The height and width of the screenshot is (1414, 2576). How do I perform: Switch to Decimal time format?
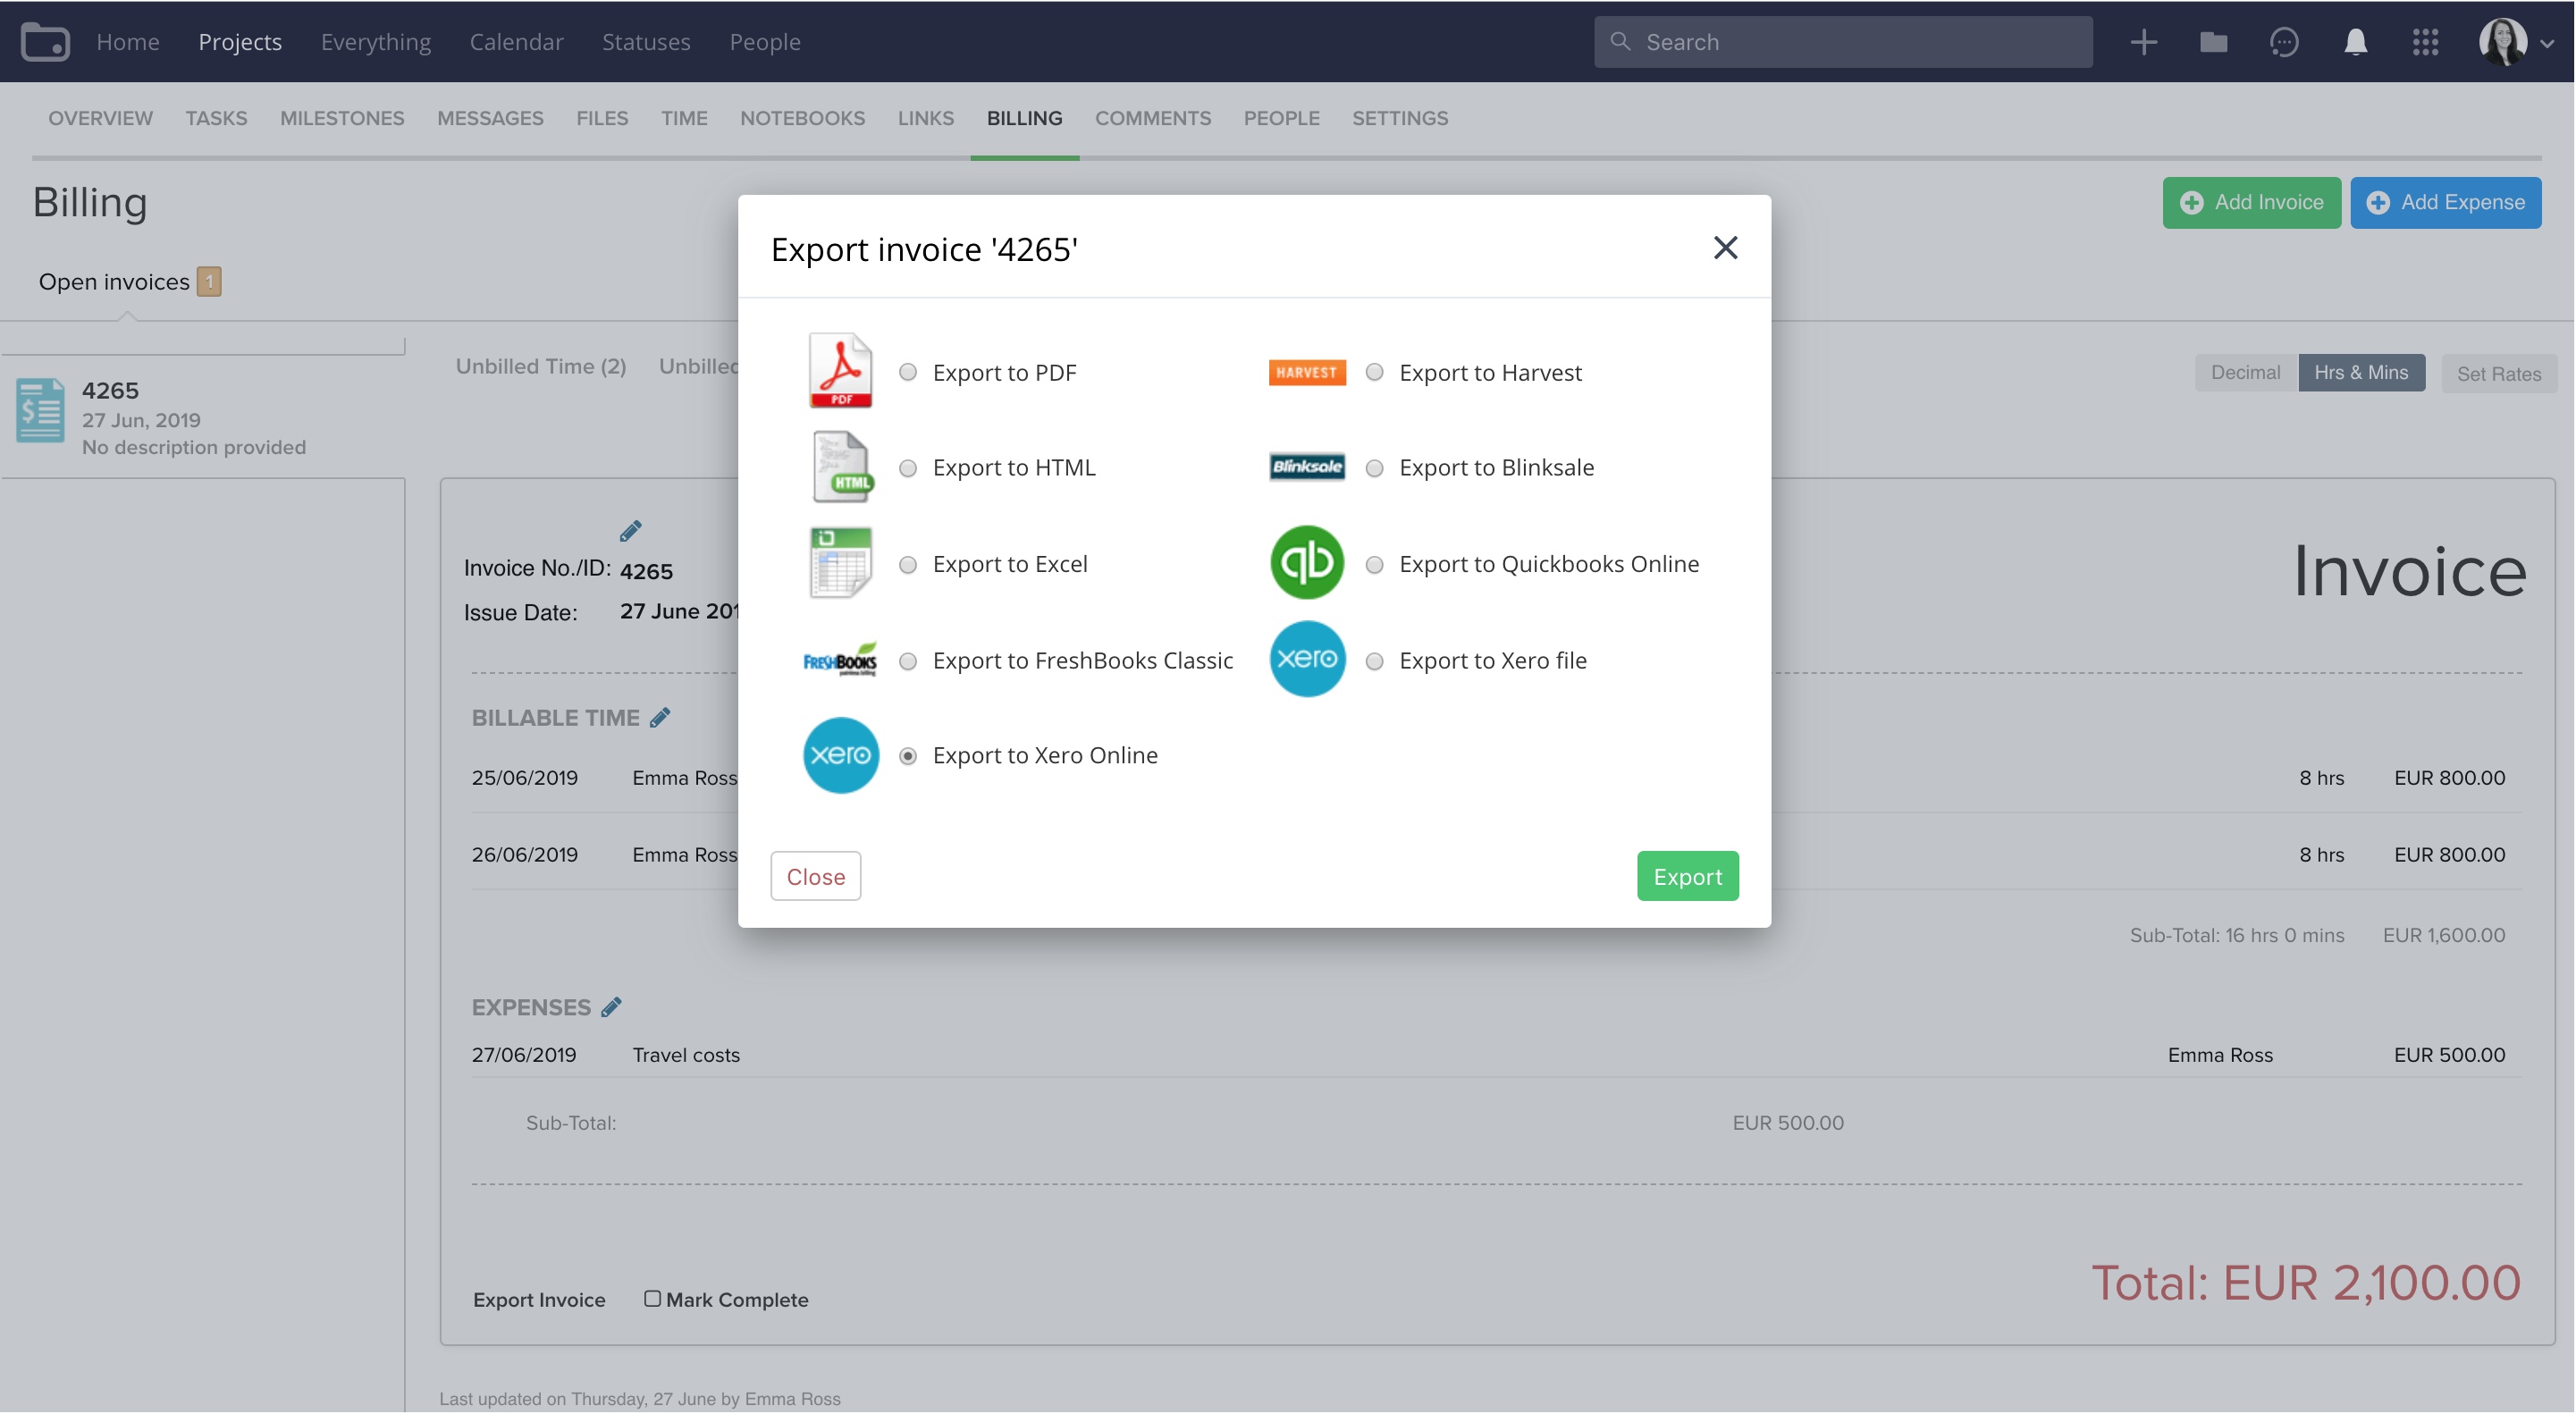(x=2245, y=372)
